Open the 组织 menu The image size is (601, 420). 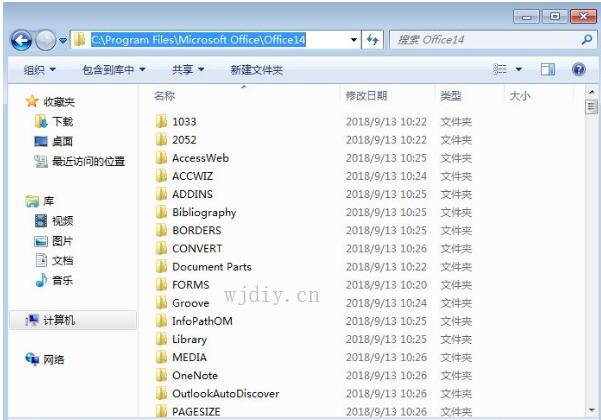pos(40,70)
